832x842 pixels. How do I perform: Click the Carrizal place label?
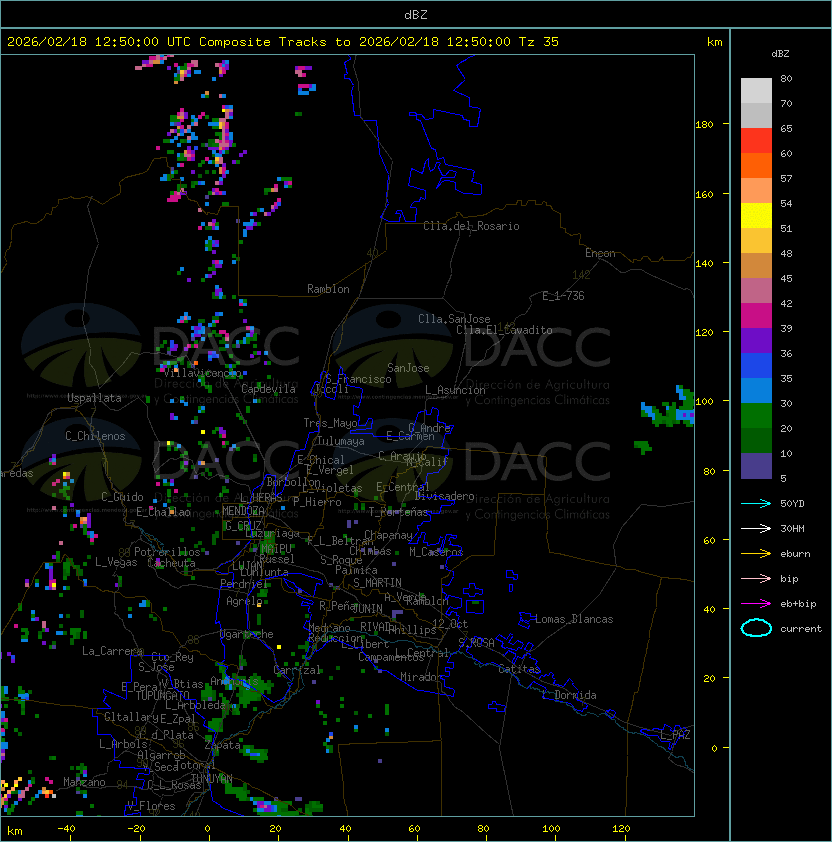click(297, 670)
